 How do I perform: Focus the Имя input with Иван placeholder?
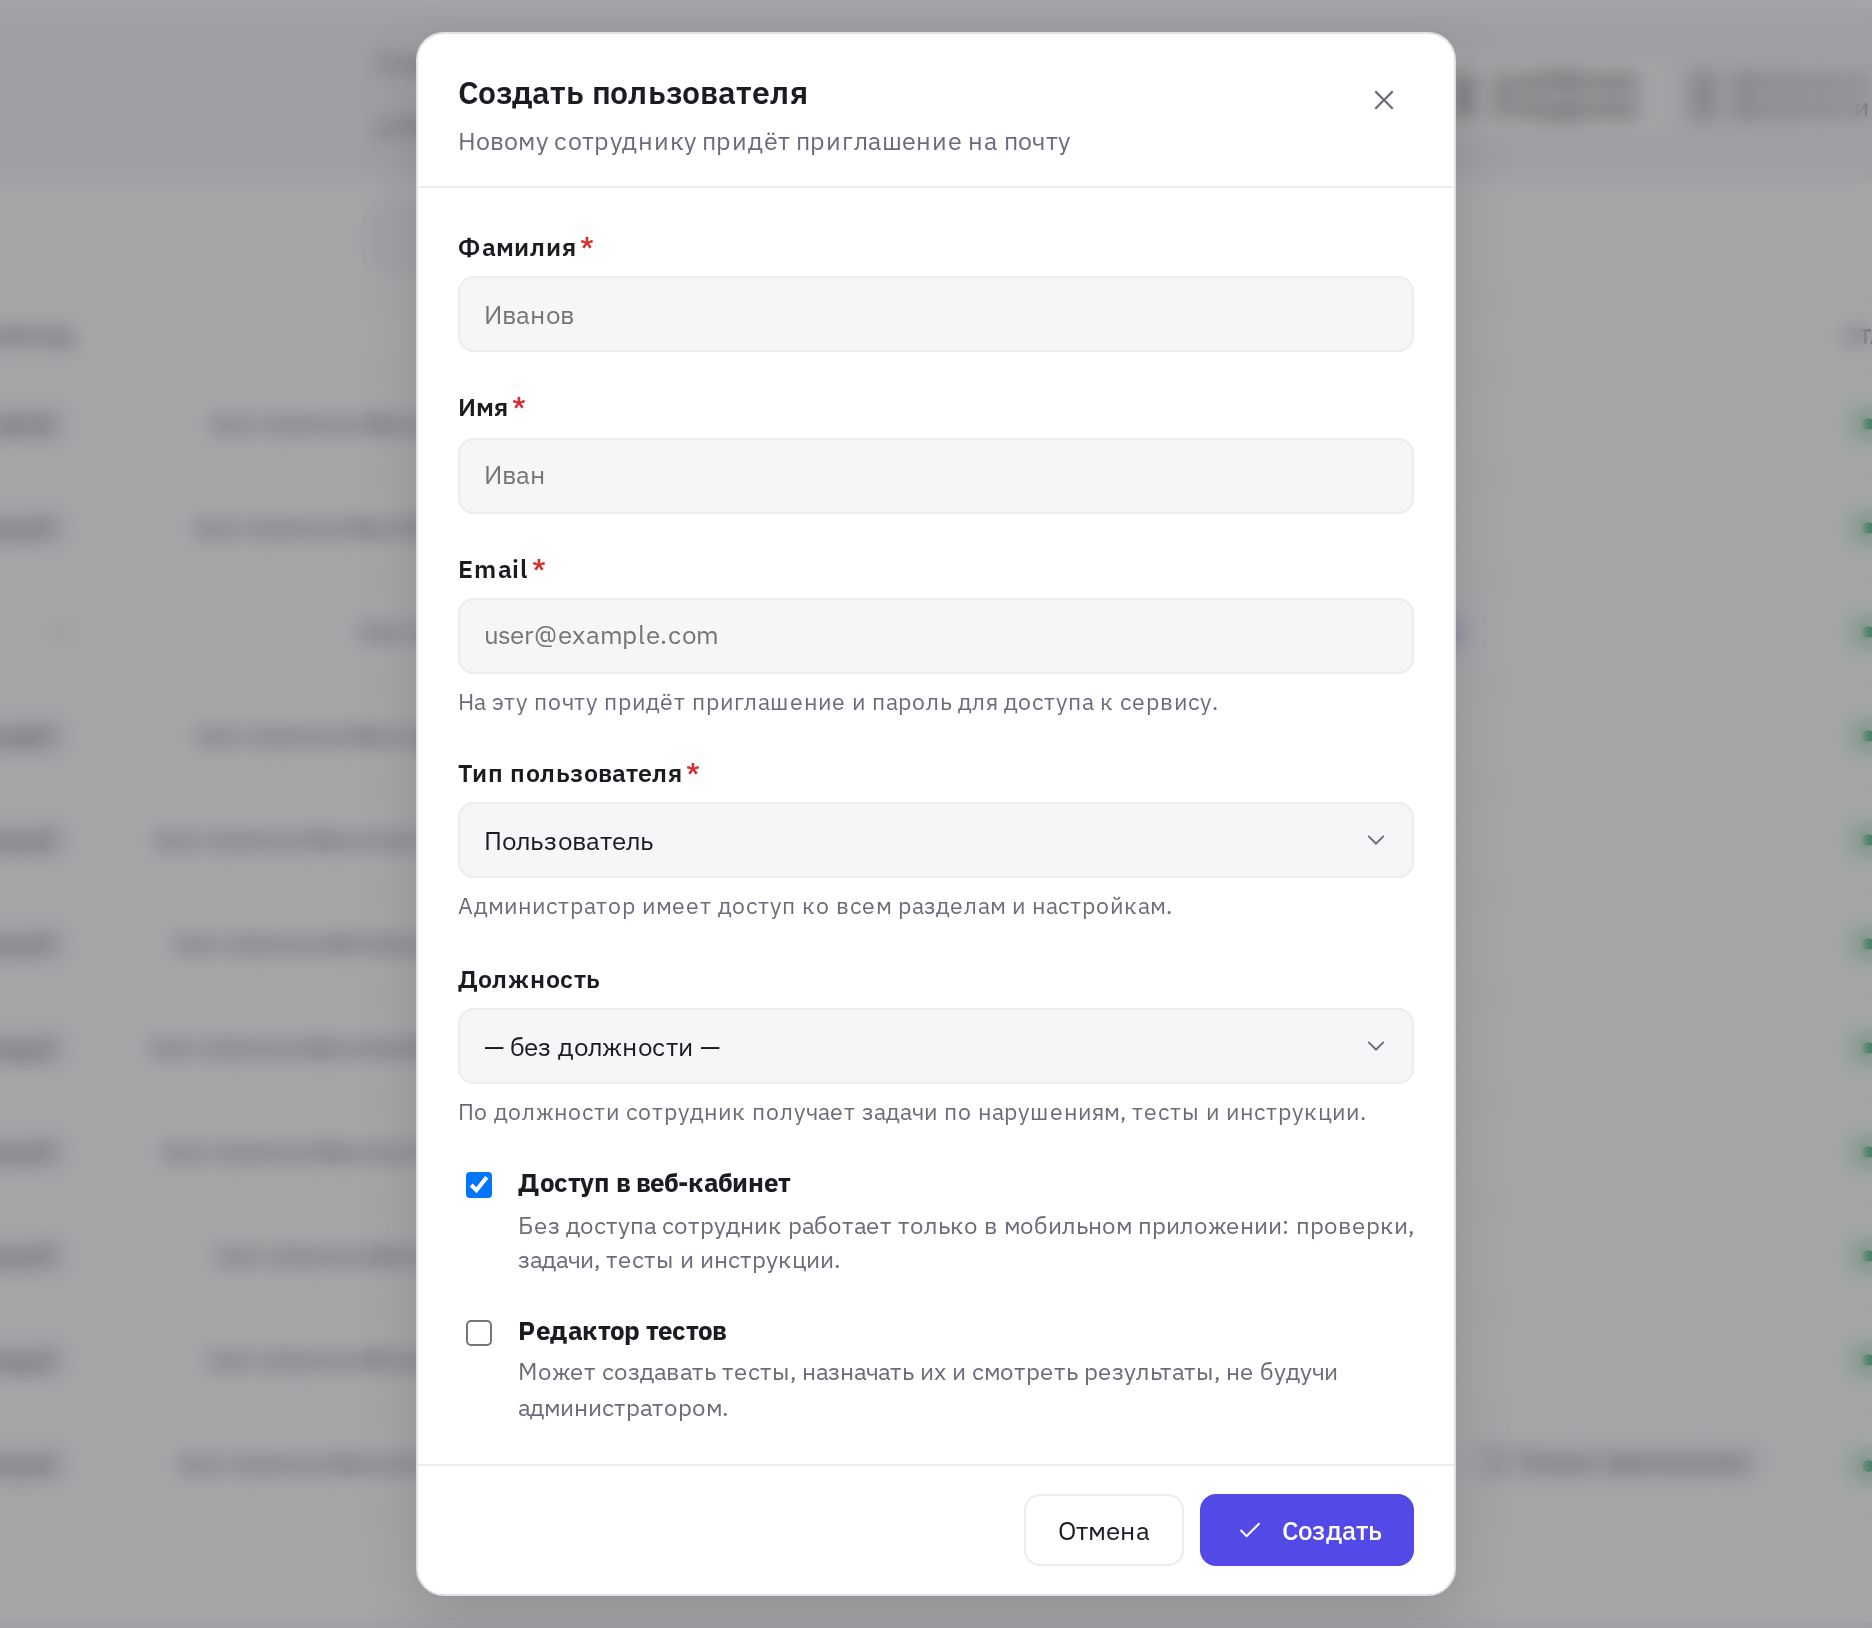tap(935, 476)
